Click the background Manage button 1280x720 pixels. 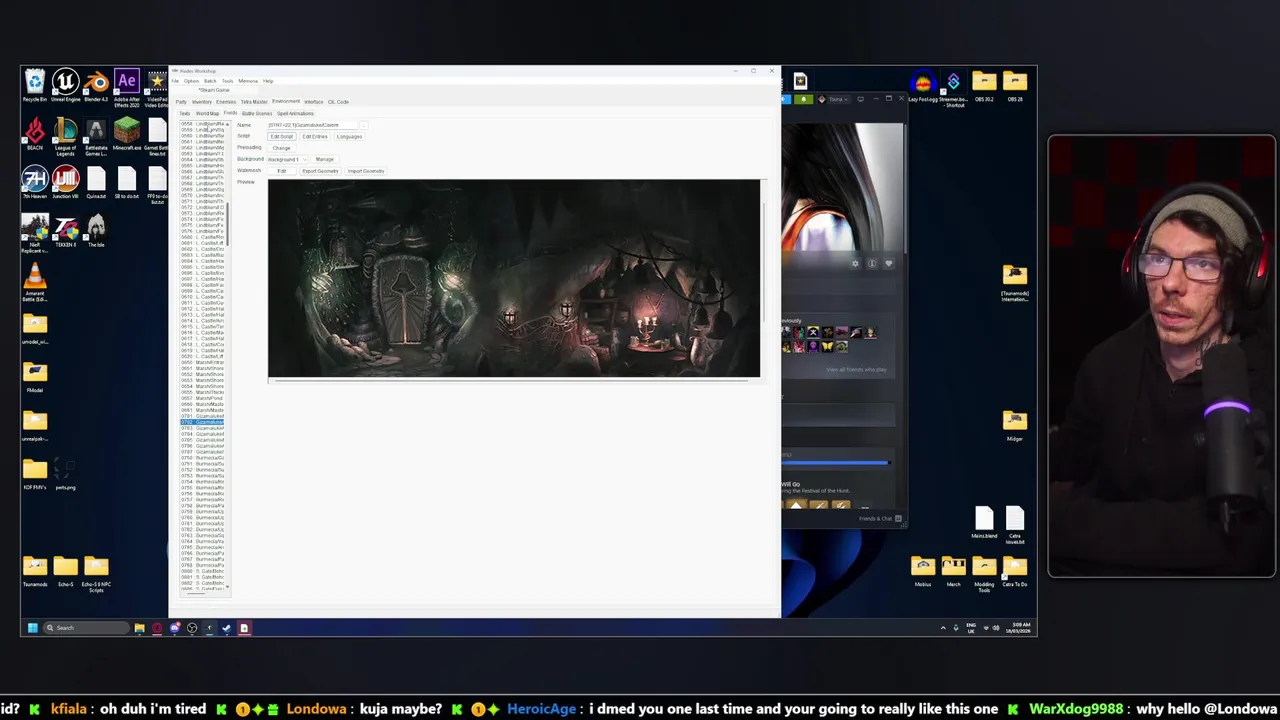[x=325, y=160]
